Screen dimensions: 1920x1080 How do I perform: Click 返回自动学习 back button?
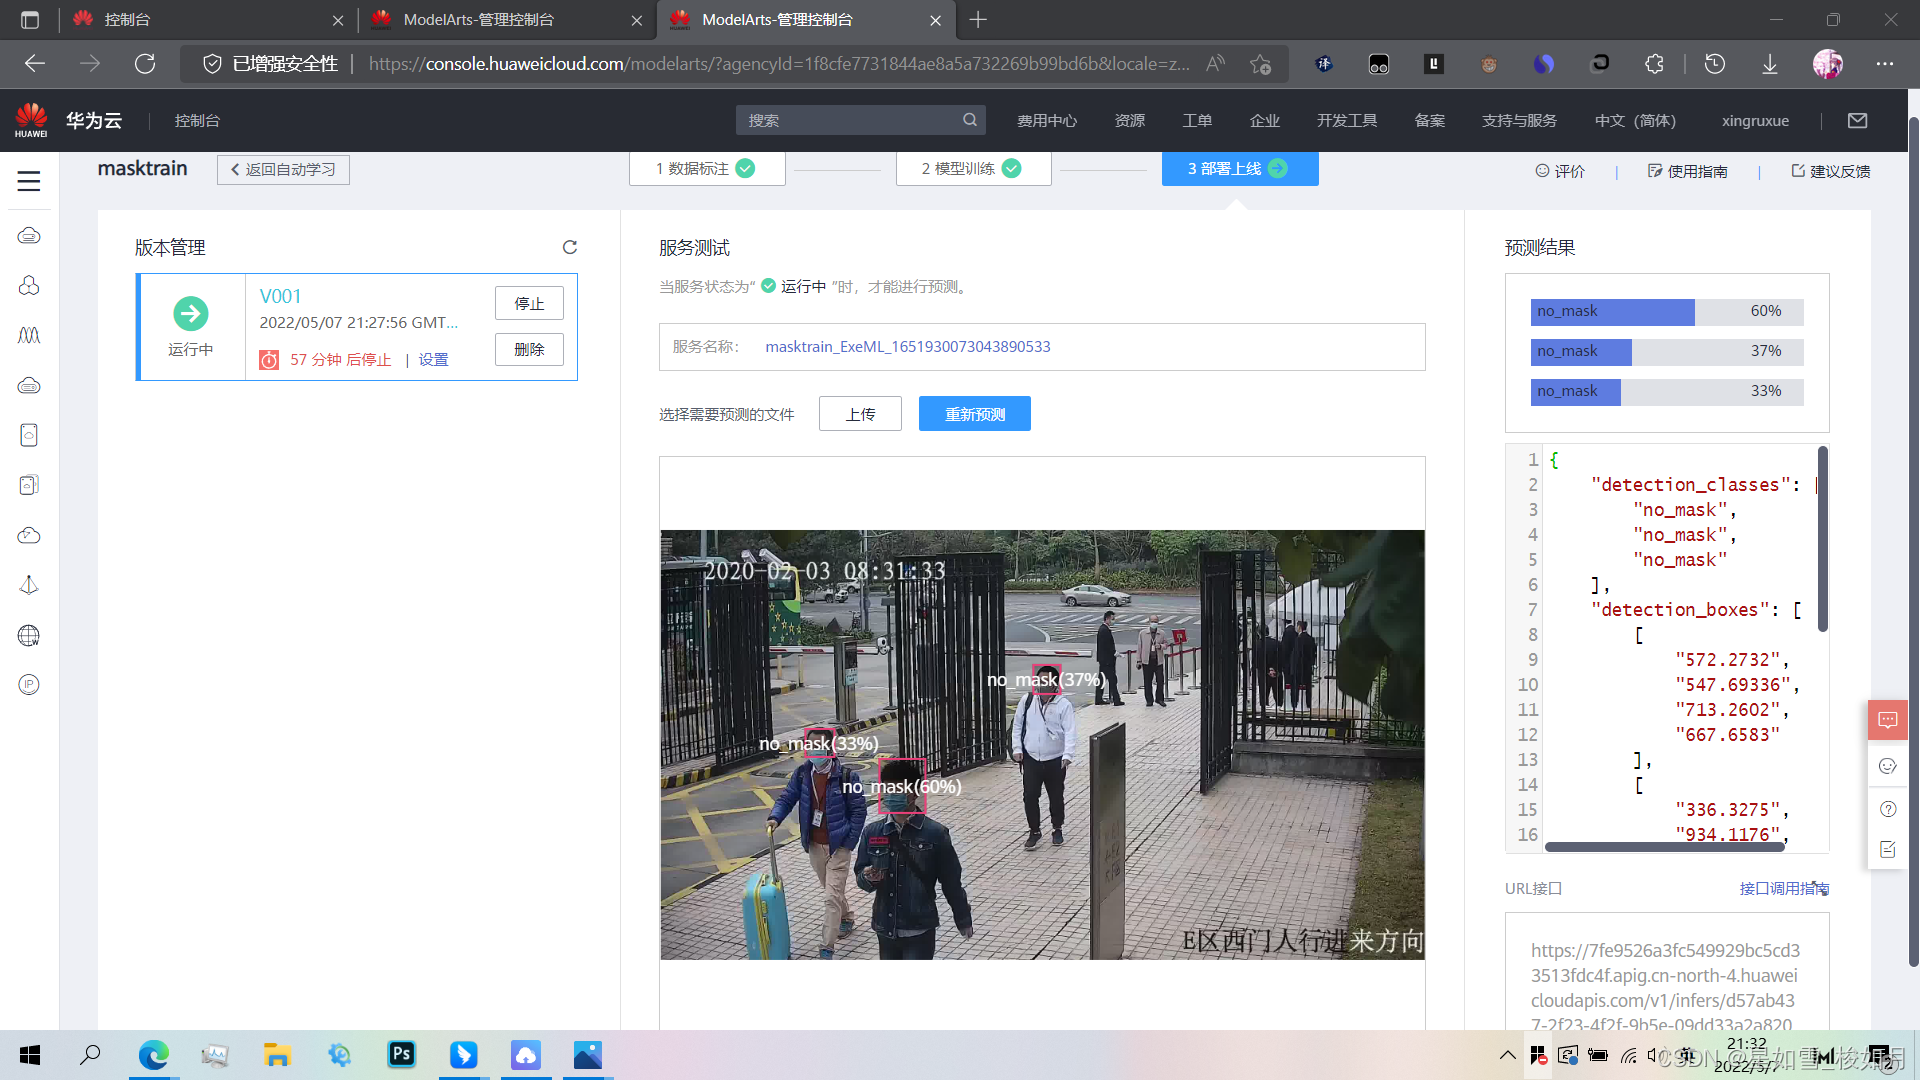point(283,169)
